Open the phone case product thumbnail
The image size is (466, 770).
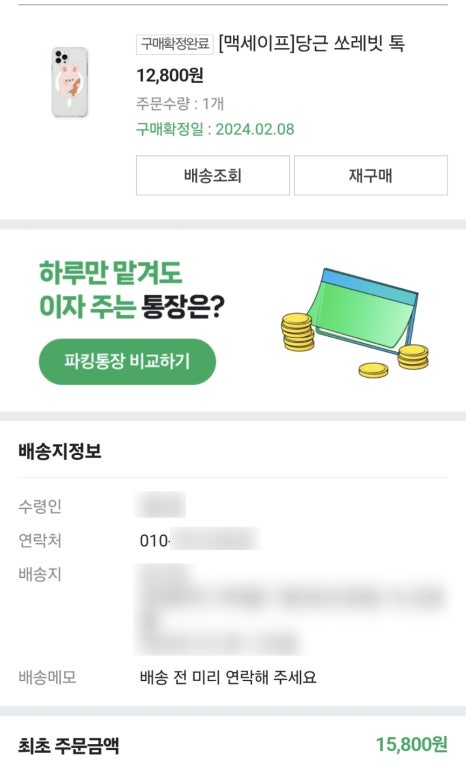click(70, 82)
